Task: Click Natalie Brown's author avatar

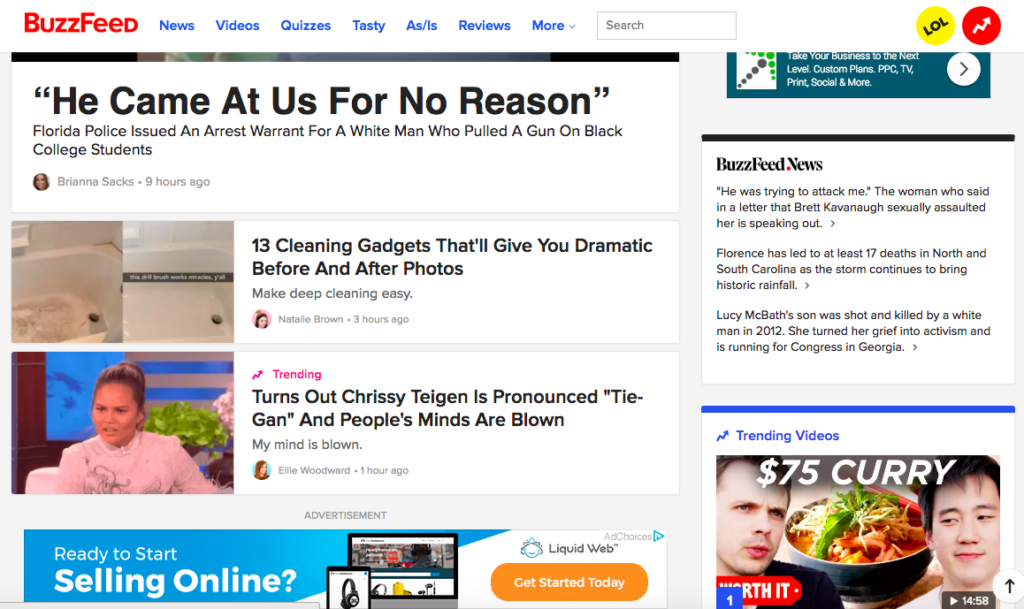Action: [x=261, y=319]
